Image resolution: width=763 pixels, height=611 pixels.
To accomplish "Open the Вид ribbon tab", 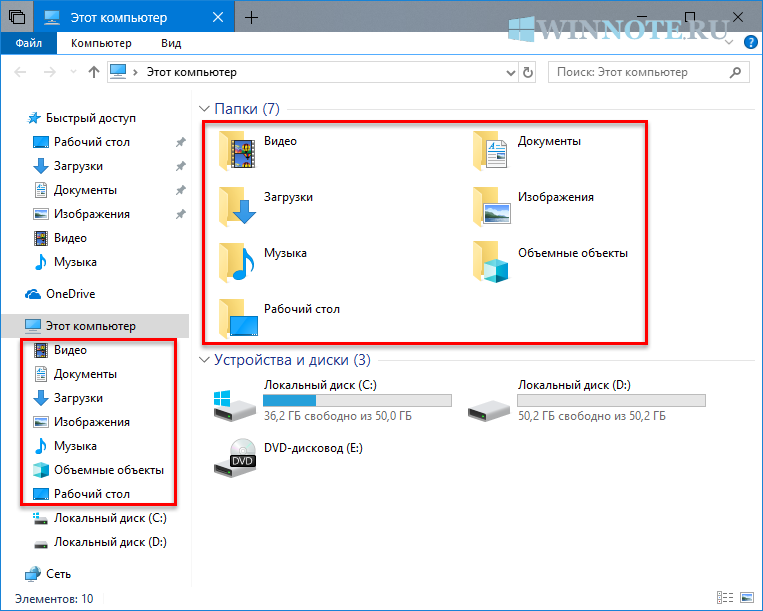I will (x=171, y=43).
